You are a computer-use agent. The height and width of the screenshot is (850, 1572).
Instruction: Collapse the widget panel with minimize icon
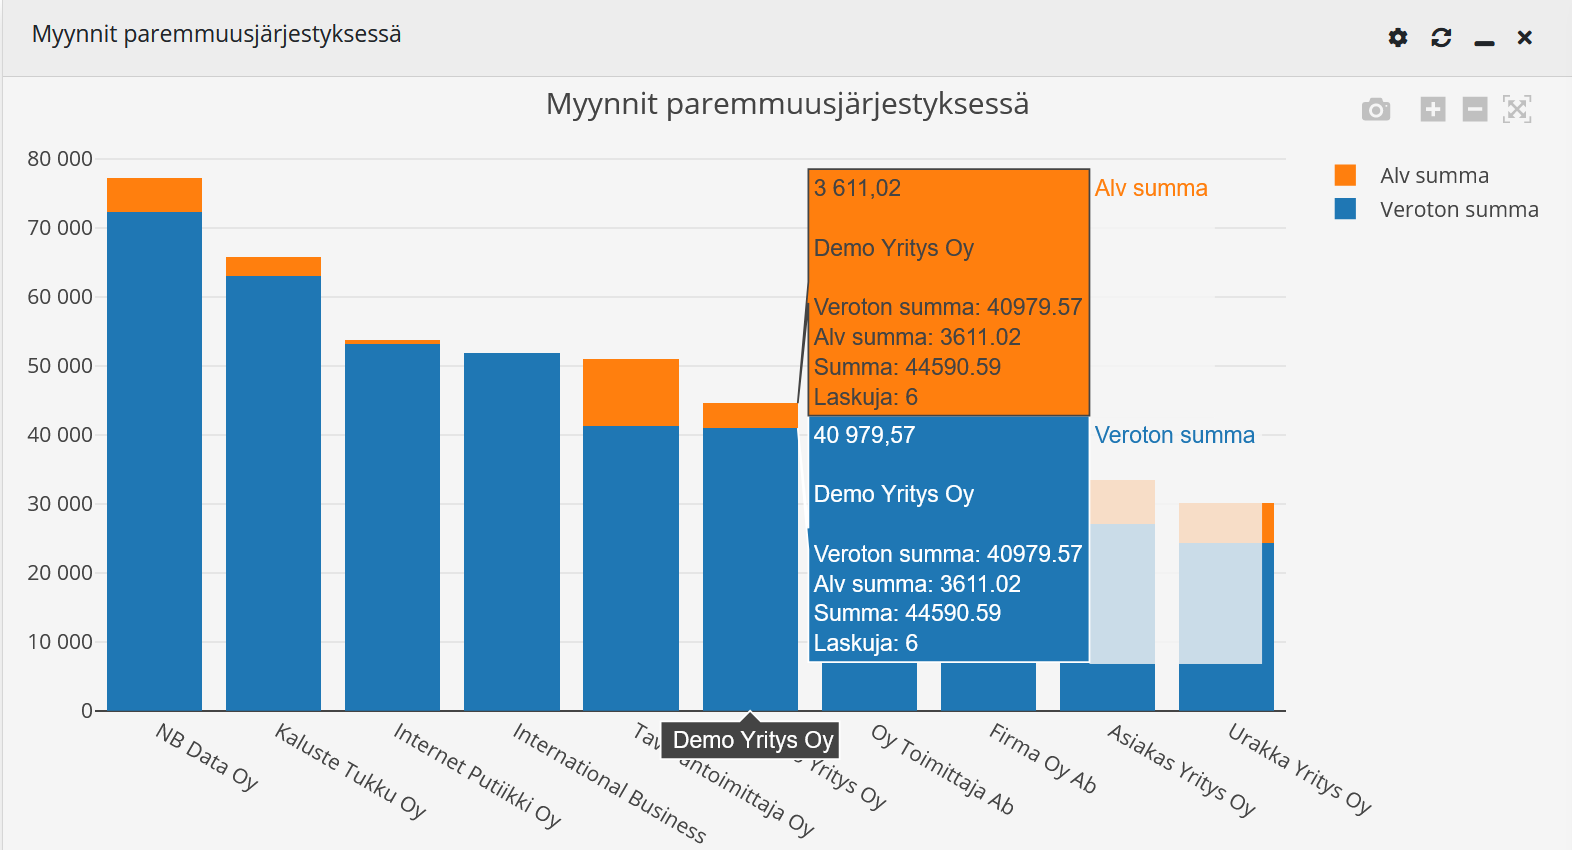[1484, 40]
